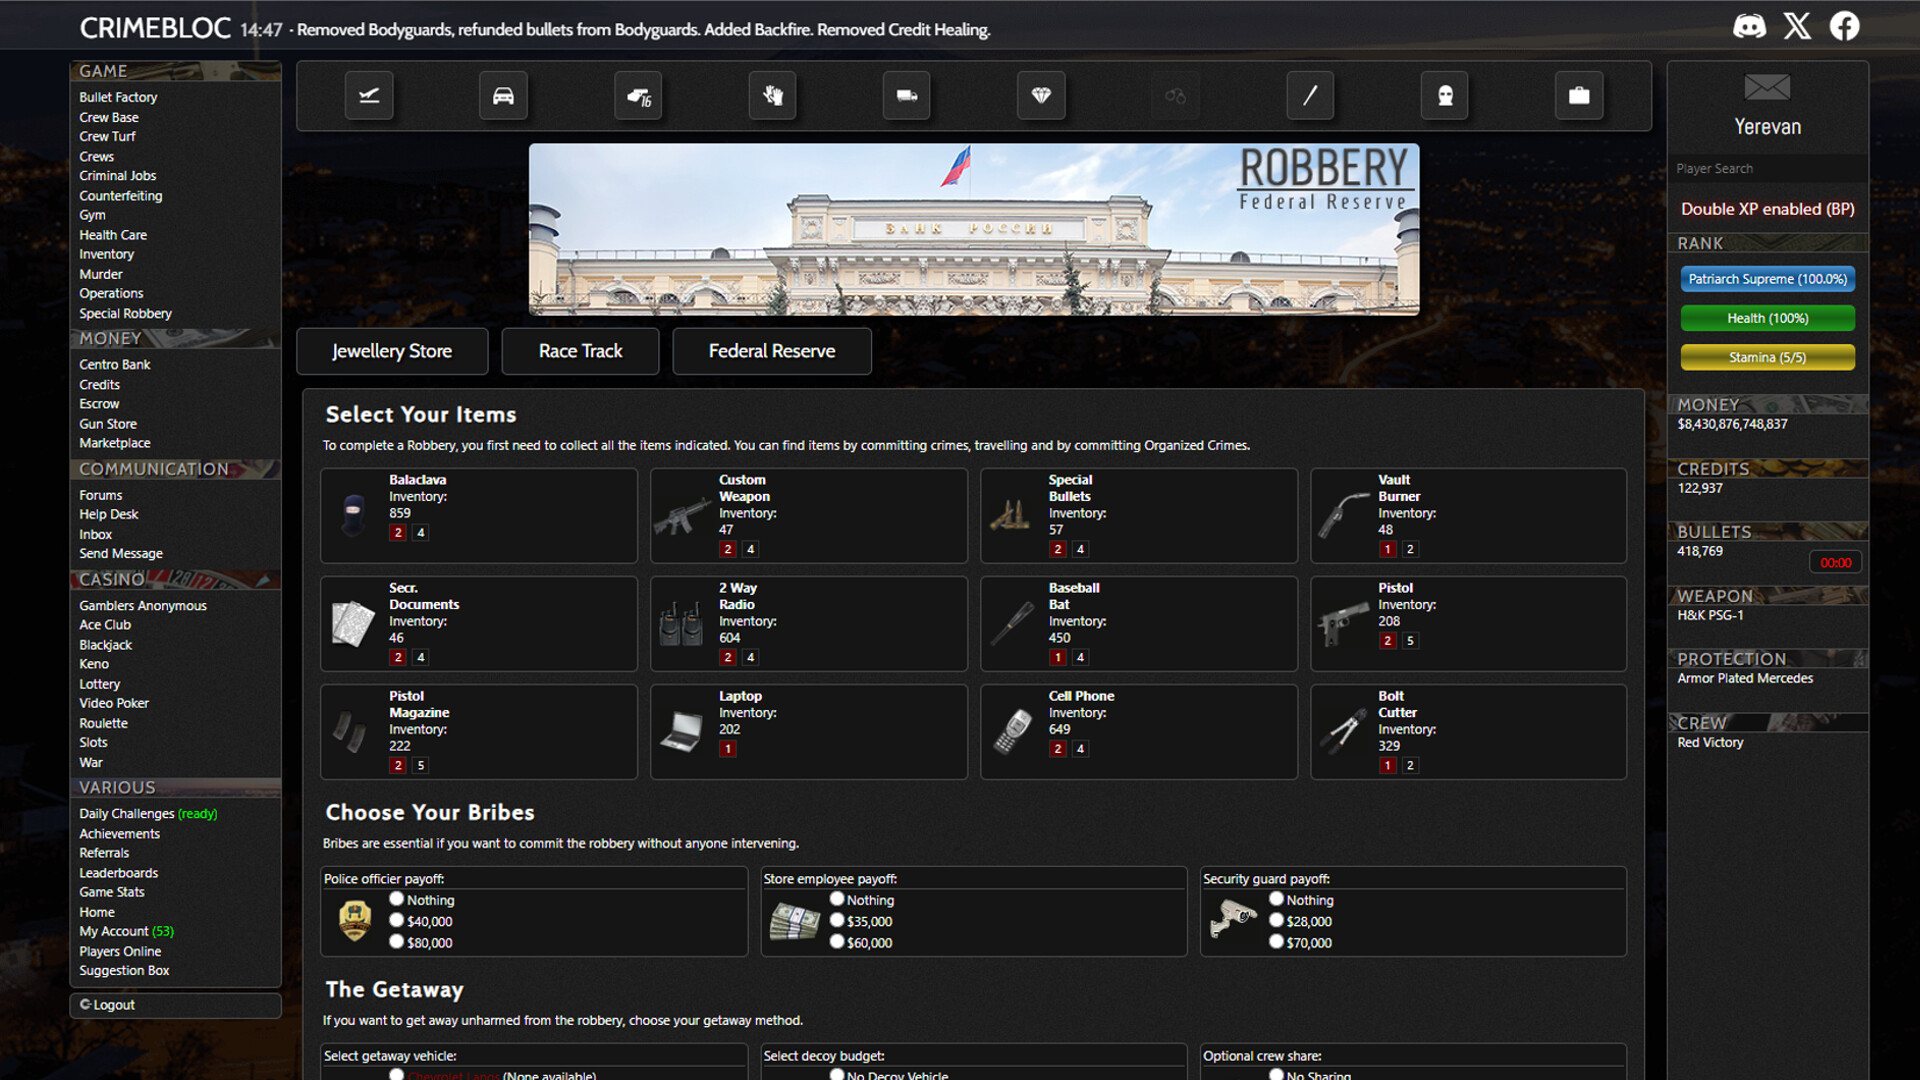
Task: Select $40,000 for the police officer payoff
Action: [396, 921]
